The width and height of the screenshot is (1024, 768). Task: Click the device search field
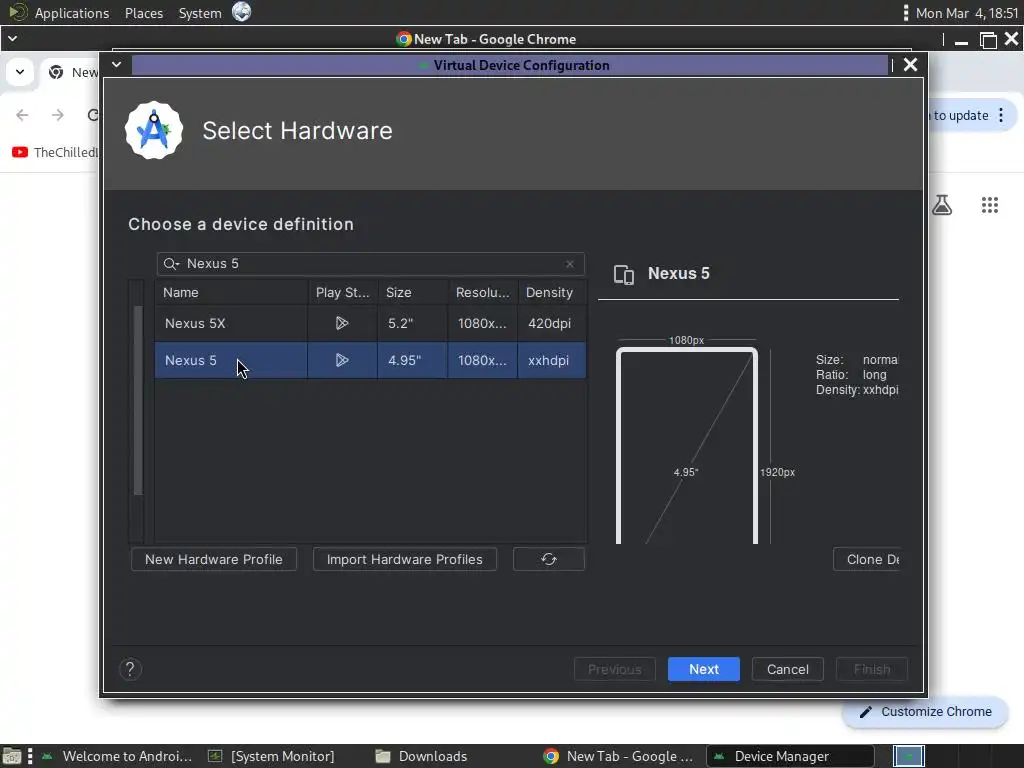[x=370, y=264]
